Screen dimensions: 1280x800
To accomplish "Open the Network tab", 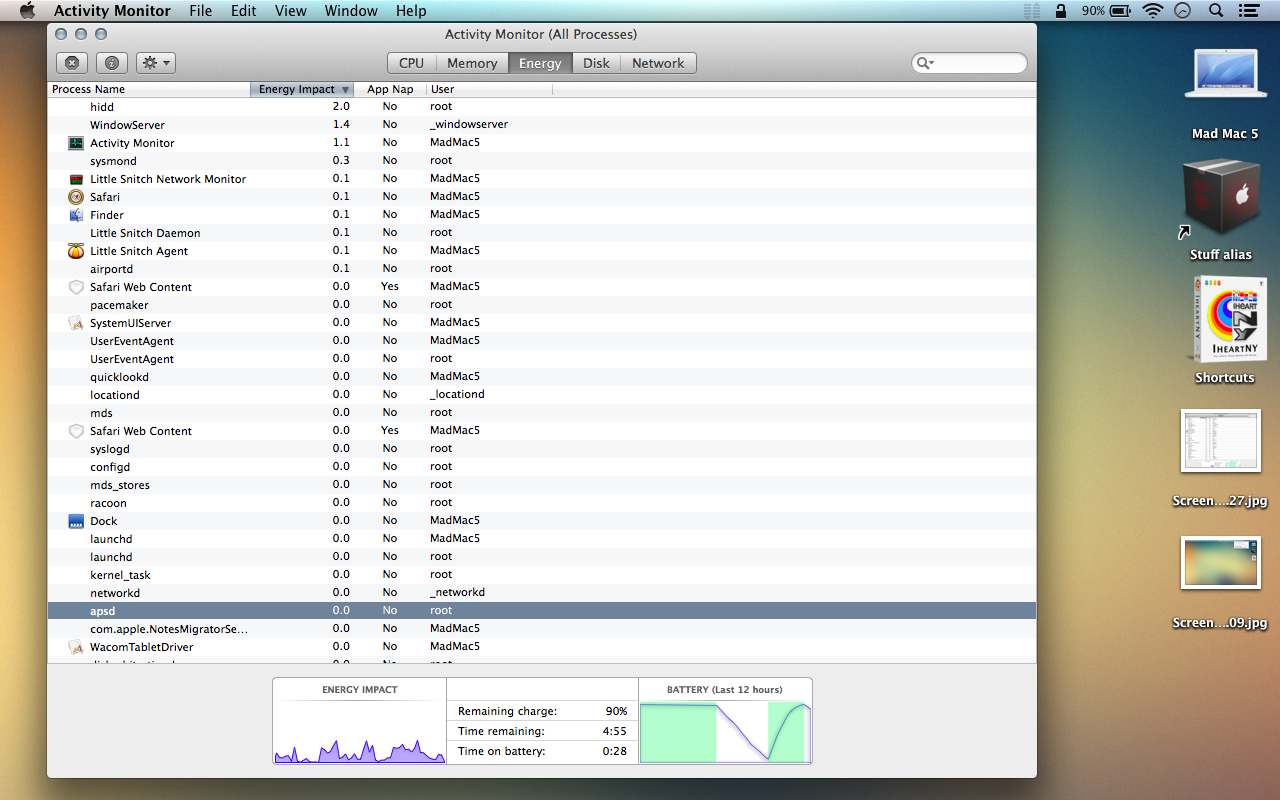I will tap(658, 63).
